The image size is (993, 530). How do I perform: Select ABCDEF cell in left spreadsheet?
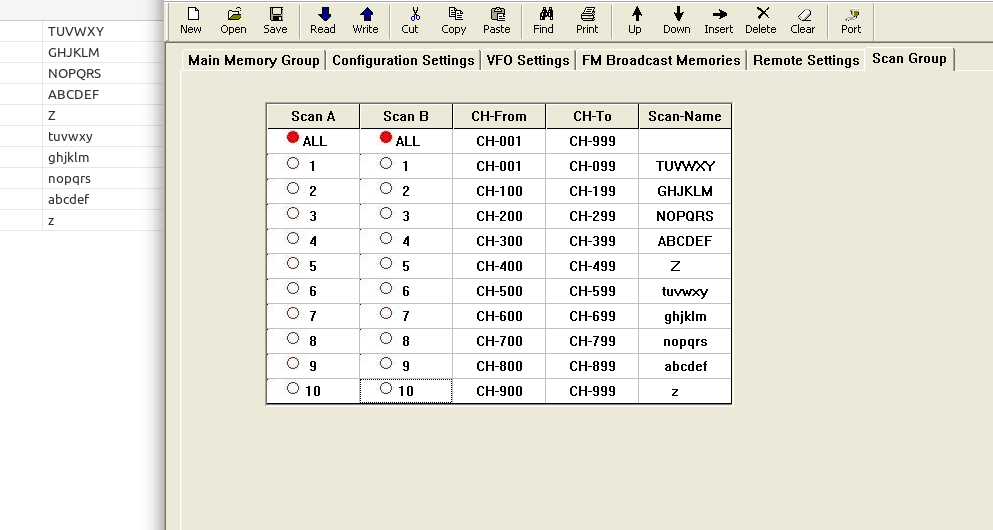click(103, 94)
